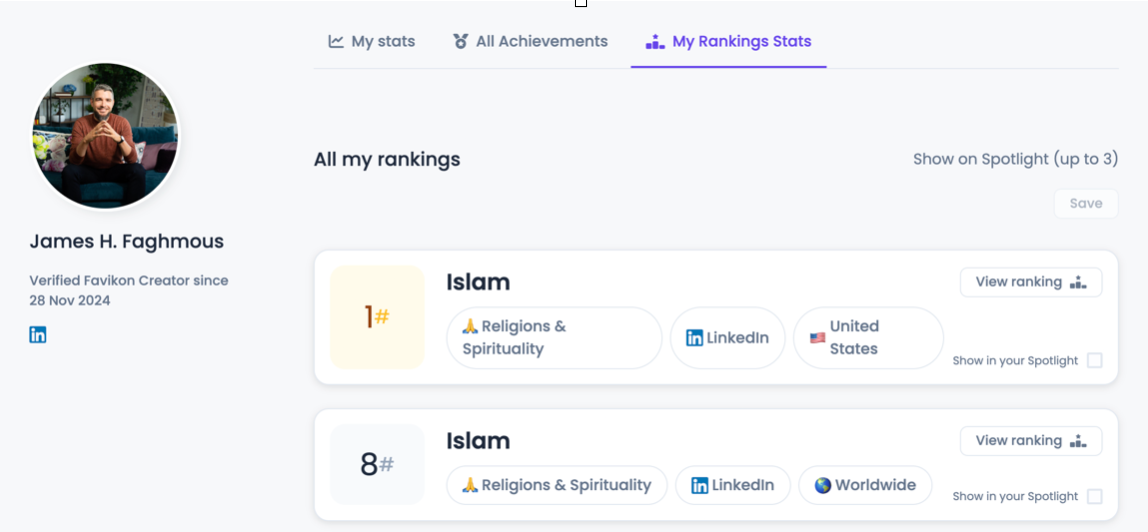Viewport: 1148px width, 532px height.
Task: Click the United States flag tag
Action: [867, 338]
